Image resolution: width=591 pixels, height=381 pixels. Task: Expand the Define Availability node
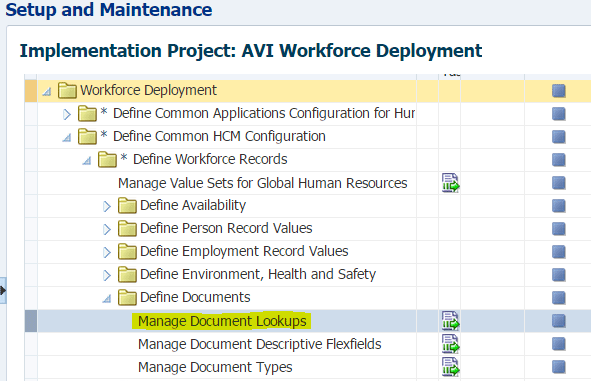(107, 206)
